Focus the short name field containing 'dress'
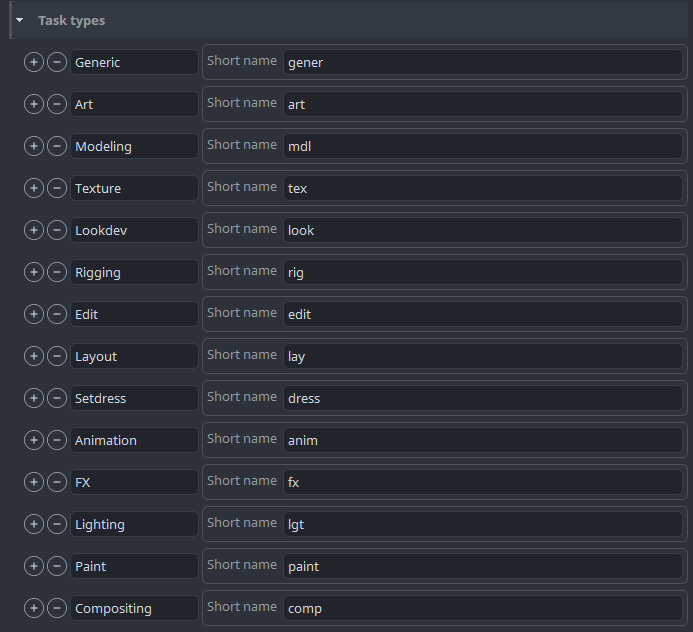This screenshot has height=632, width=693. click(482, 398)
